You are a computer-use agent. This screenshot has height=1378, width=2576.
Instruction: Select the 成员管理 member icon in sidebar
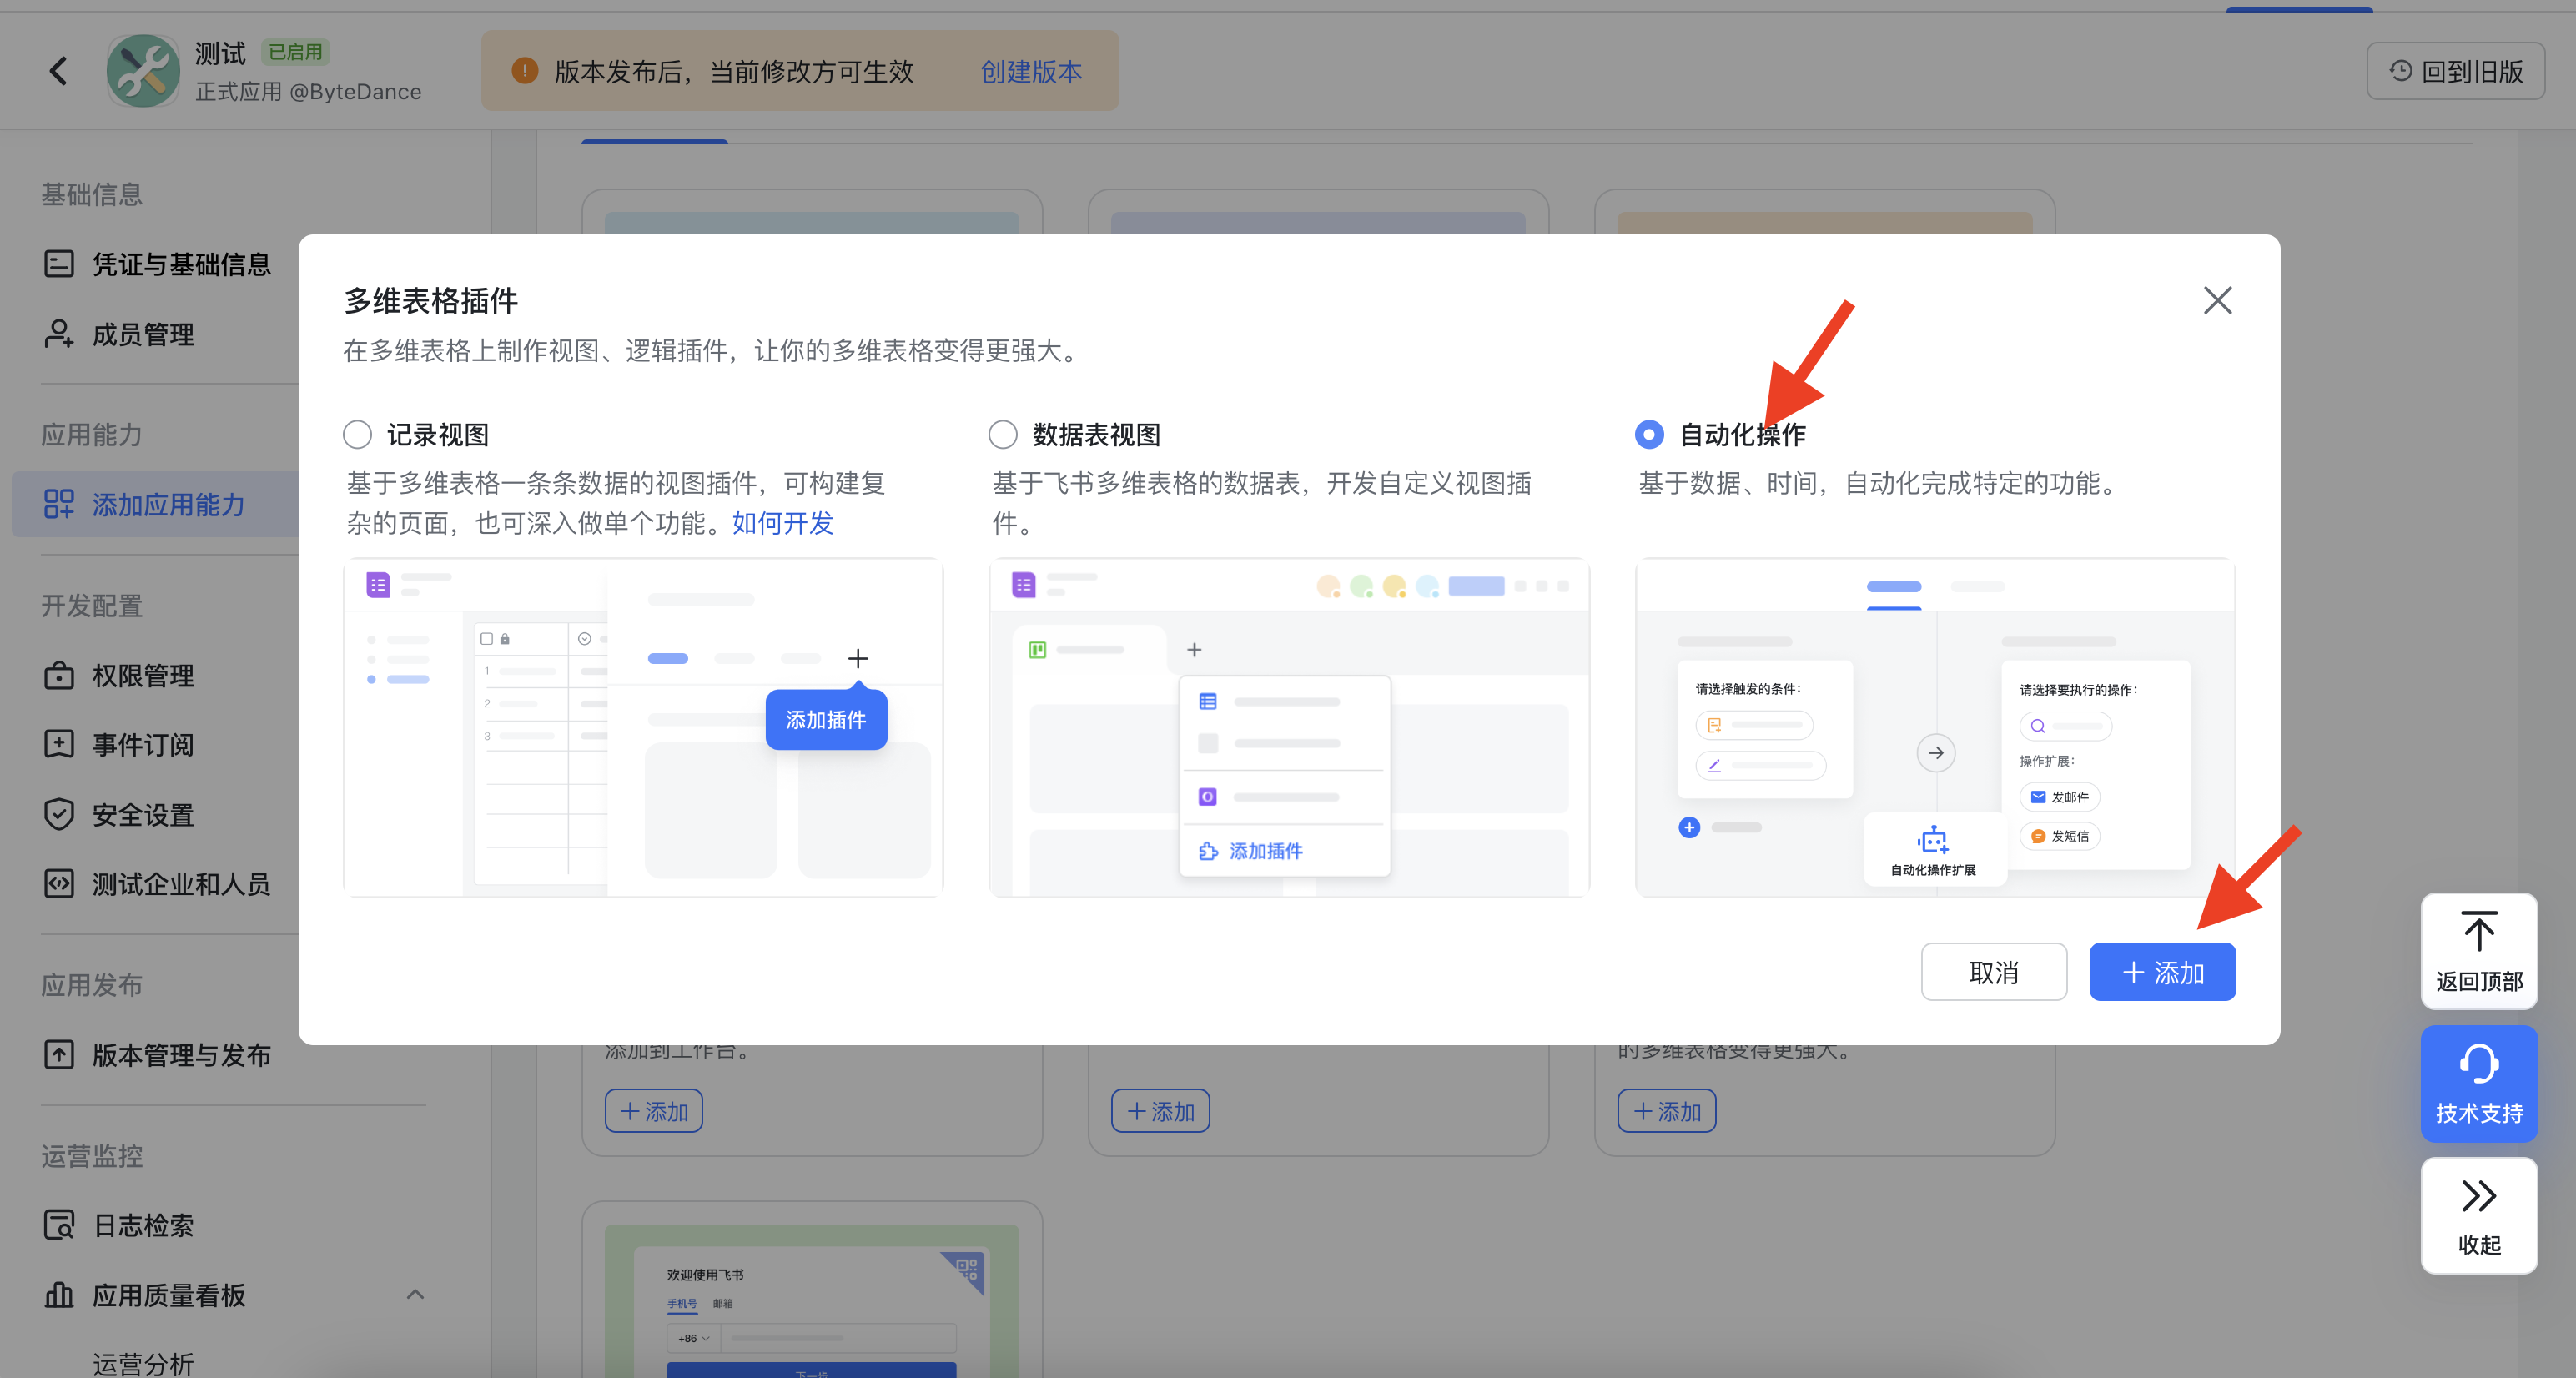[59, 334]
